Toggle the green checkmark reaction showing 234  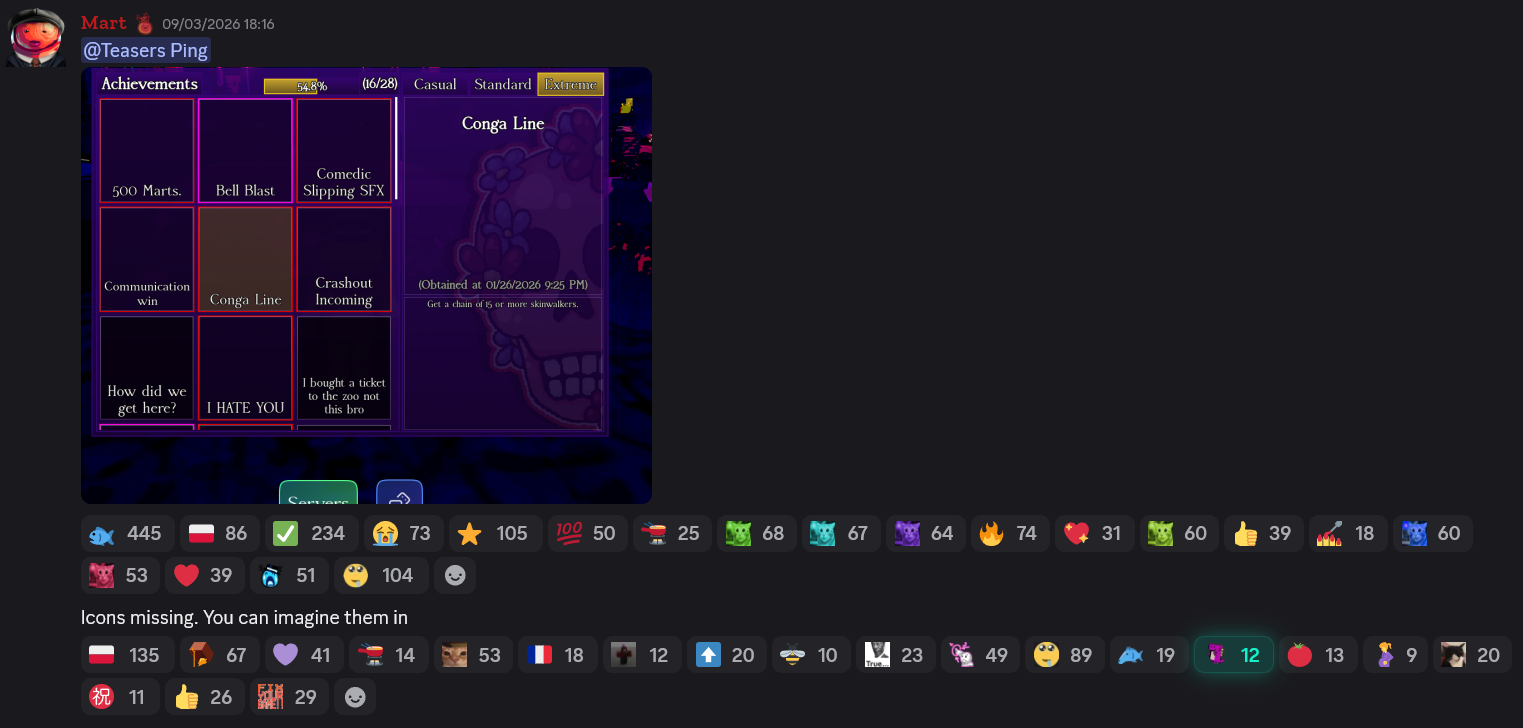(311, 533)
